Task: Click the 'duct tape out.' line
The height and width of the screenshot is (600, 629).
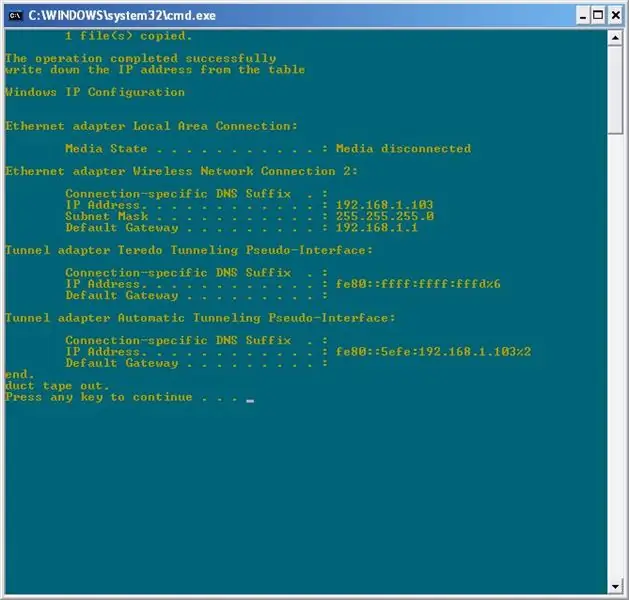Action: click(x=57, y=386)
